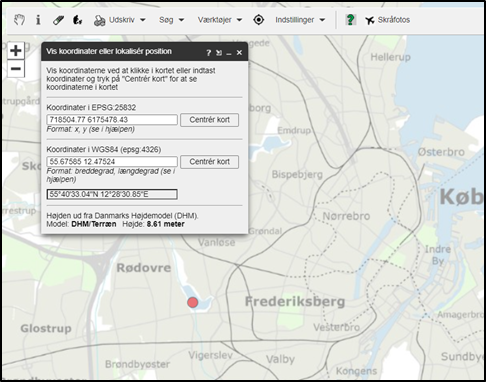Open help in coordinate dialog title bar
Image resolution: width=486 pixels, height=382 pixels.
pyautogui.click(x=208, y=53)
